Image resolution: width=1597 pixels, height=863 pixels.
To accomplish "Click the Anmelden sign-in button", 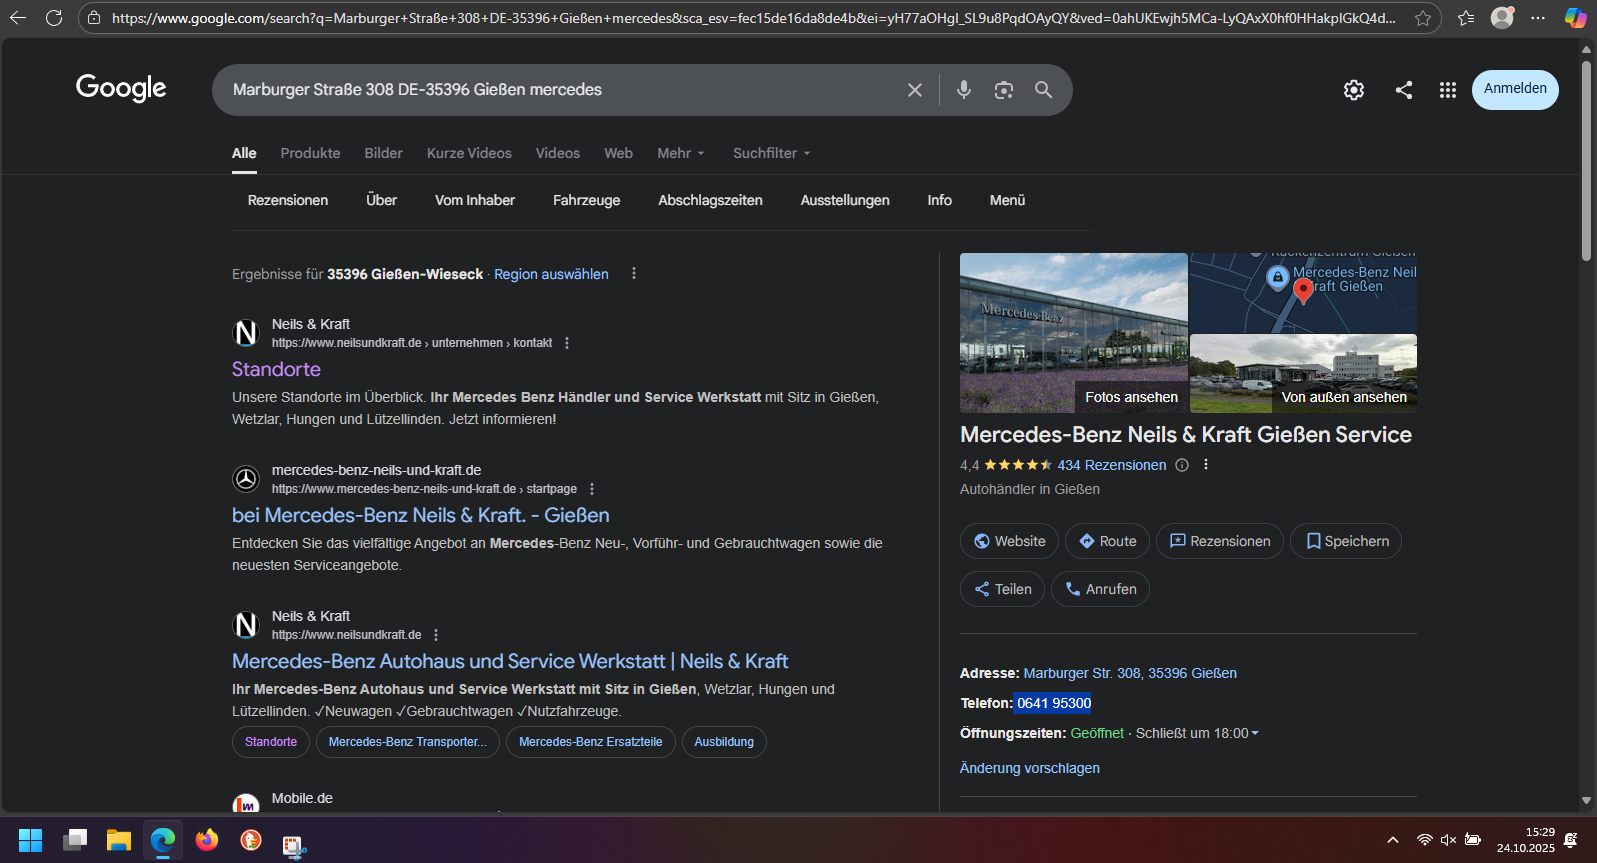I will click(x=1515, y=89).
